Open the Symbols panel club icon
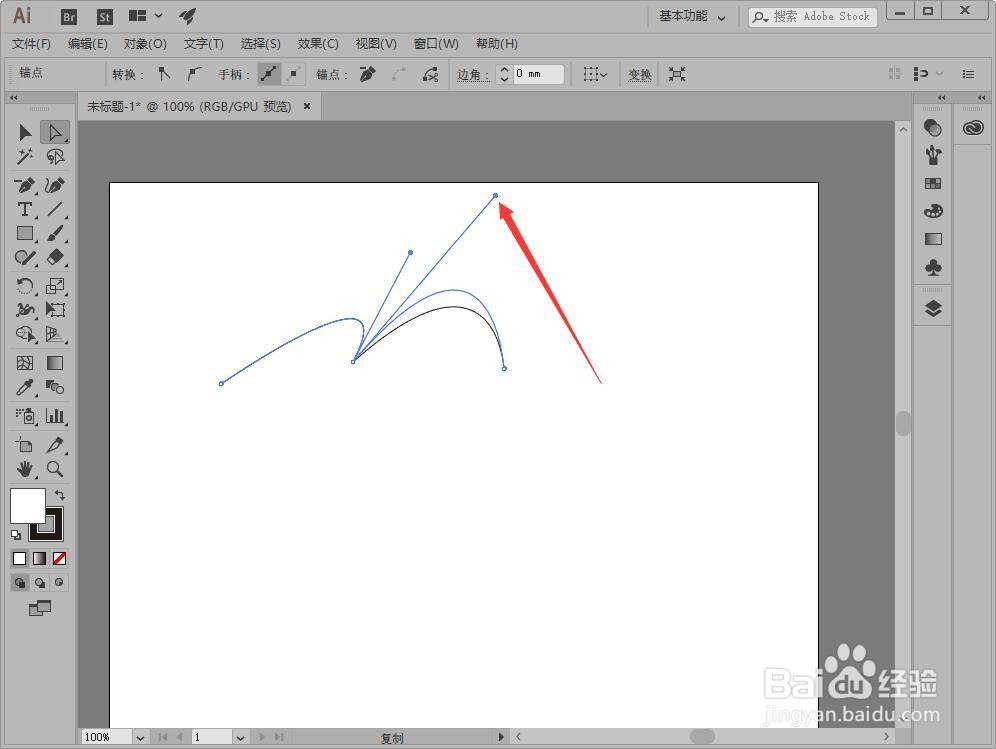The width and height of the screenshot is (996, 749). coord(933,267)
